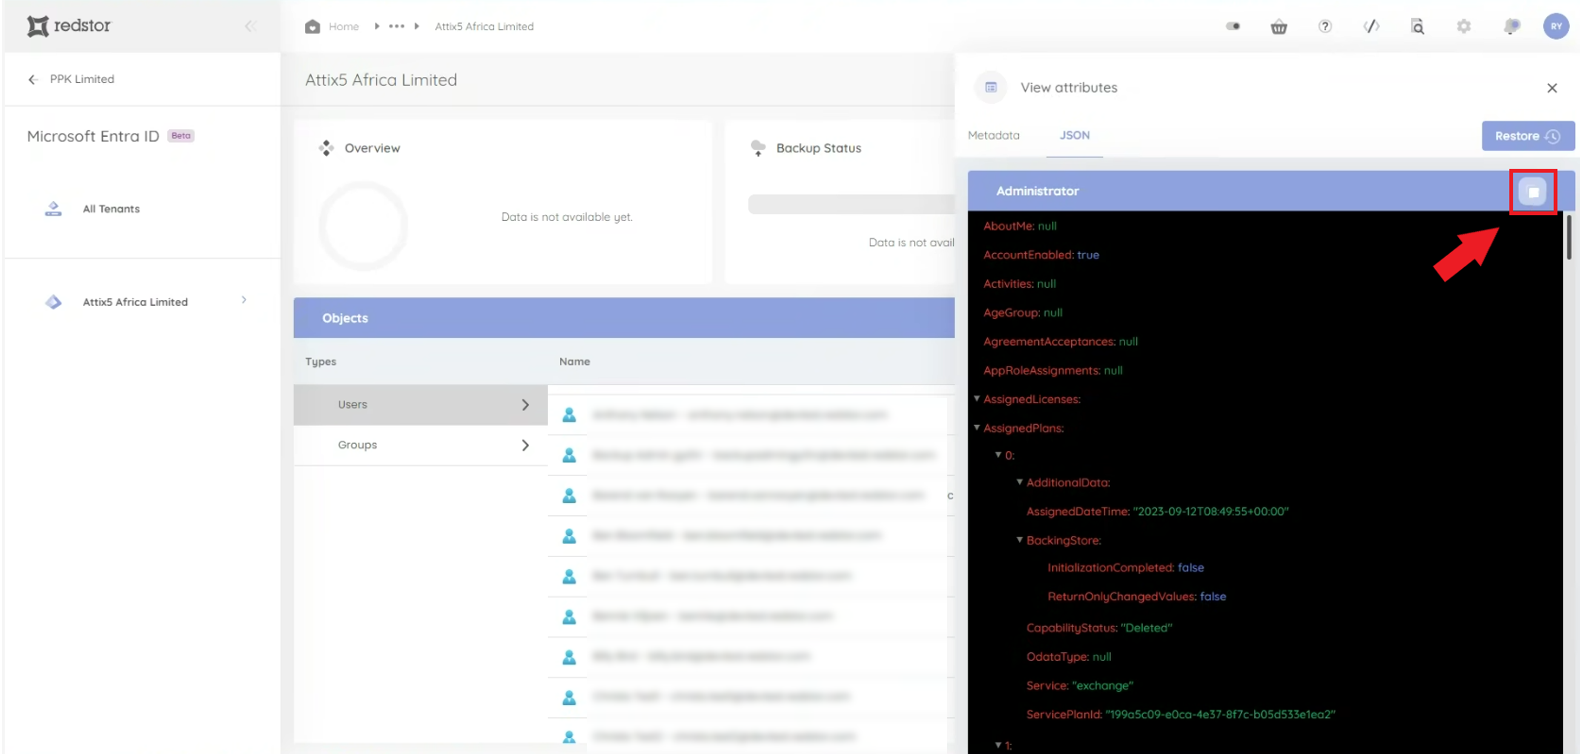Click the Name column header
The image size is (1580, 754).
[575, 362]
